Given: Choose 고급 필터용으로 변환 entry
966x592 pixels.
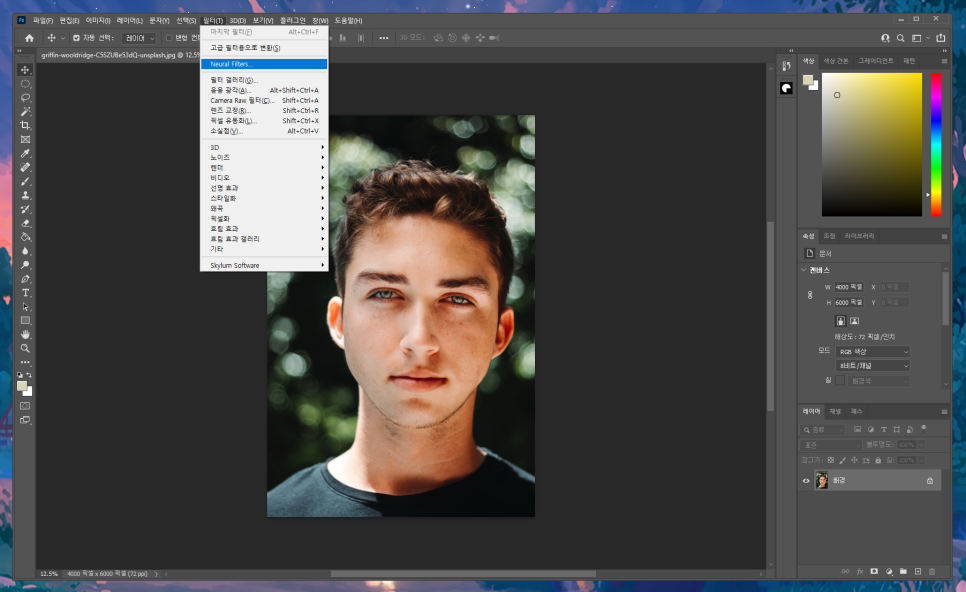Looking at the screenshot, I should (x=264, y=48).
